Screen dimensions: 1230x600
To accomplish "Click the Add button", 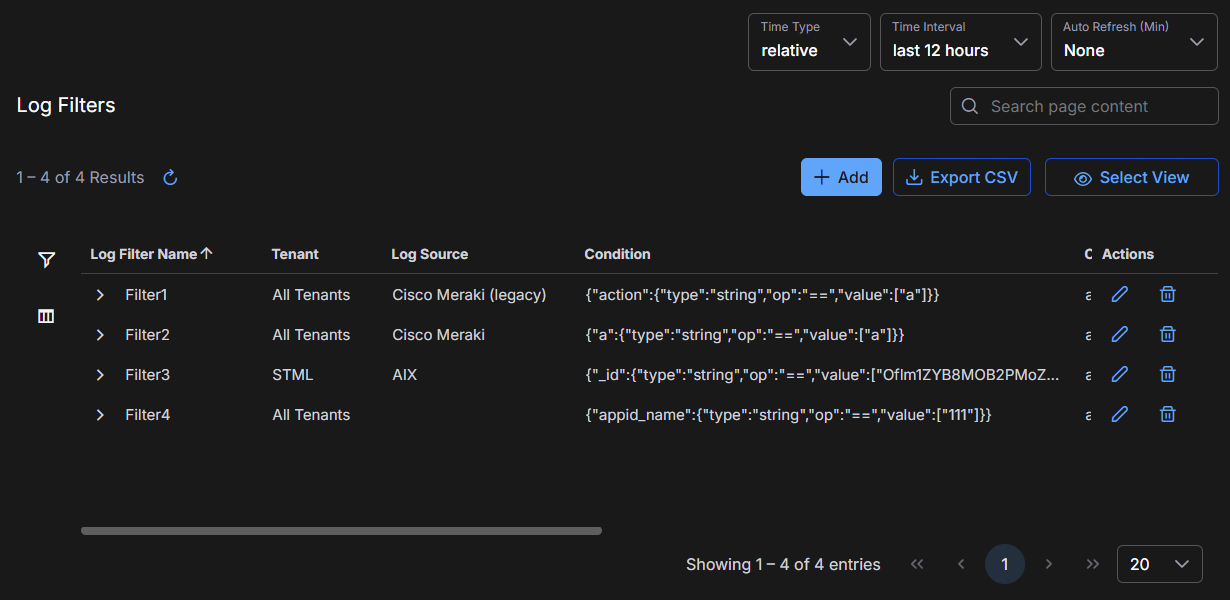I will click(x=840, y=177).
